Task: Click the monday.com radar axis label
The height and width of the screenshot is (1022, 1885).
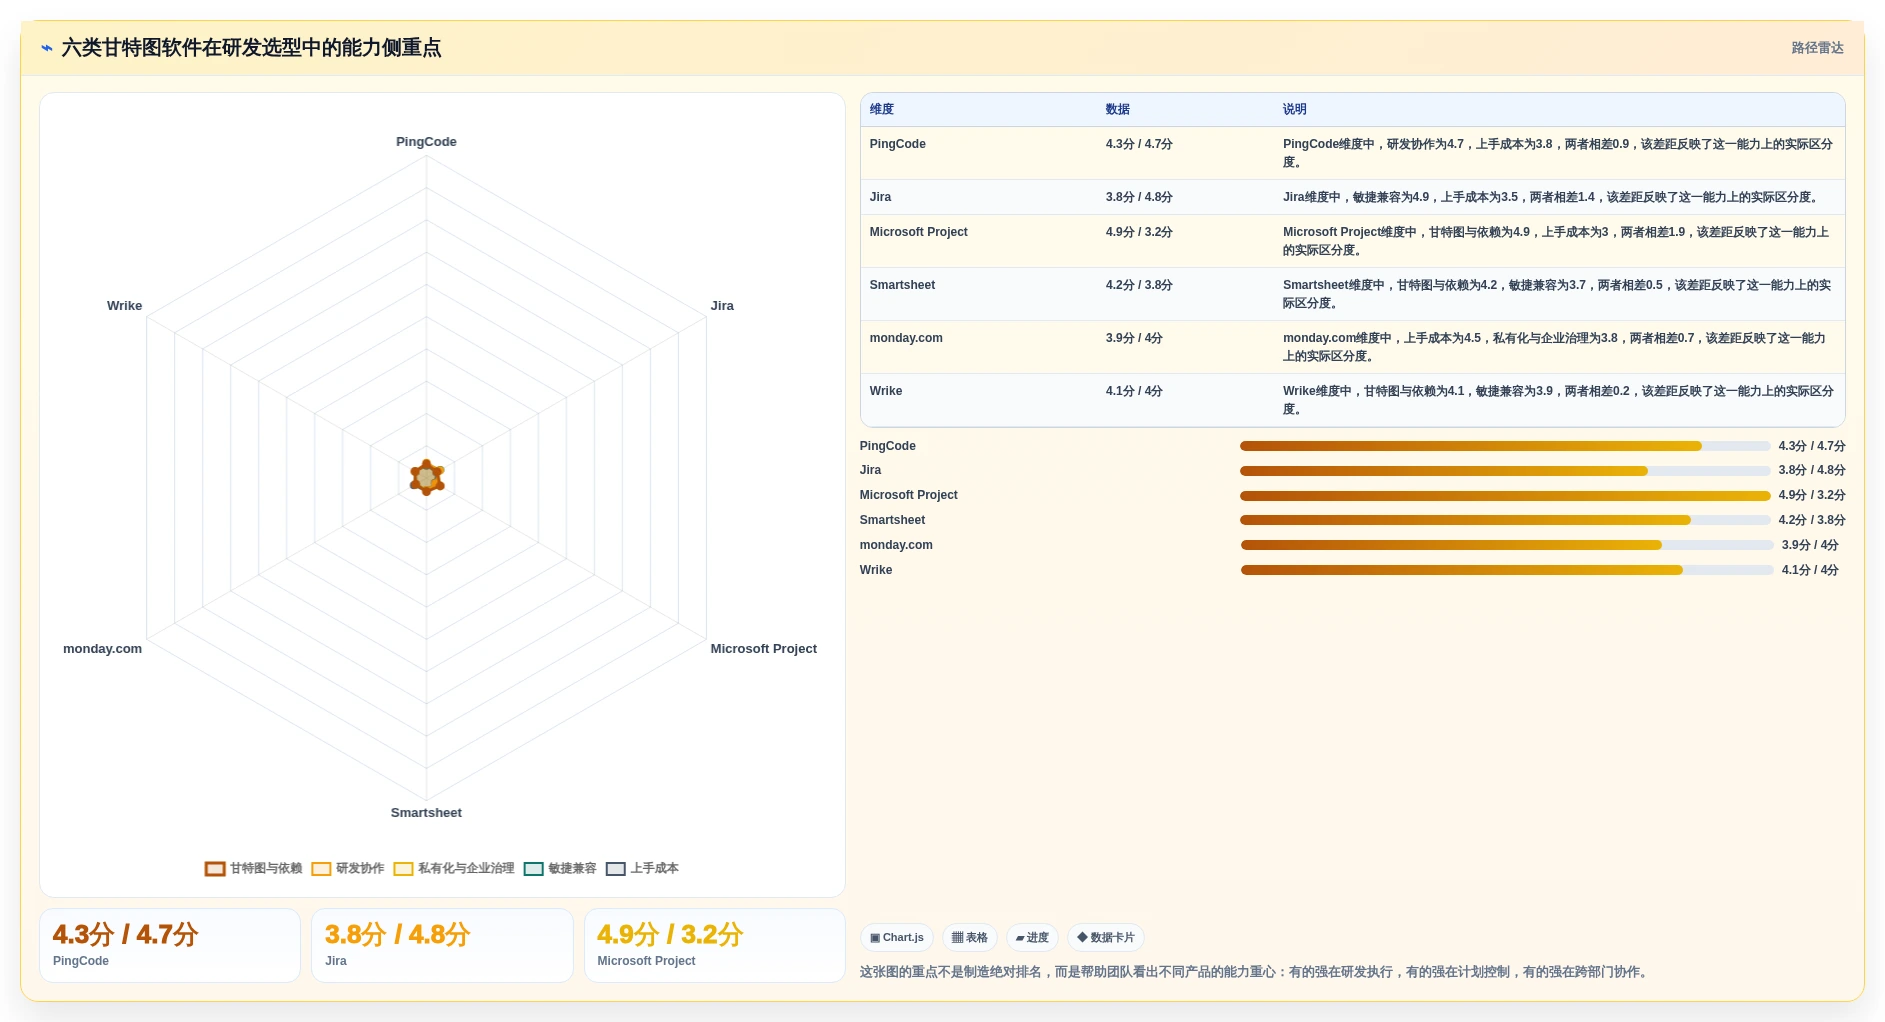Action: 102,649
